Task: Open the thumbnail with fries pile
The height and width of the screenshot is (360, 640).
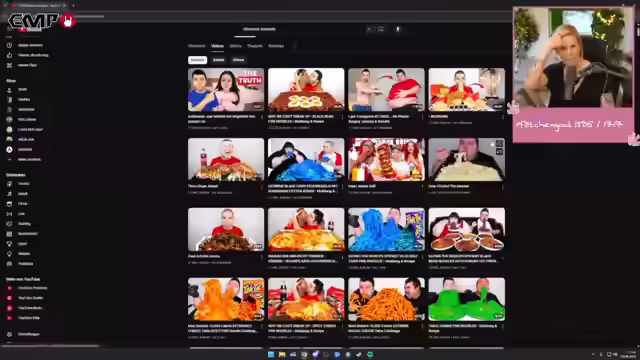Action: pos(386,299)
